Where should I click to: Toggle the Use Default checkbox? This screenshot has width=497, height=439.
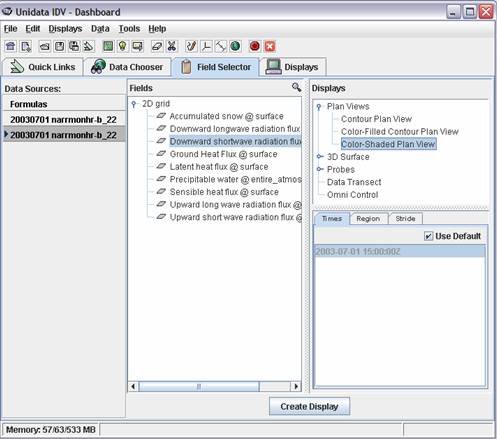[428, 236]
